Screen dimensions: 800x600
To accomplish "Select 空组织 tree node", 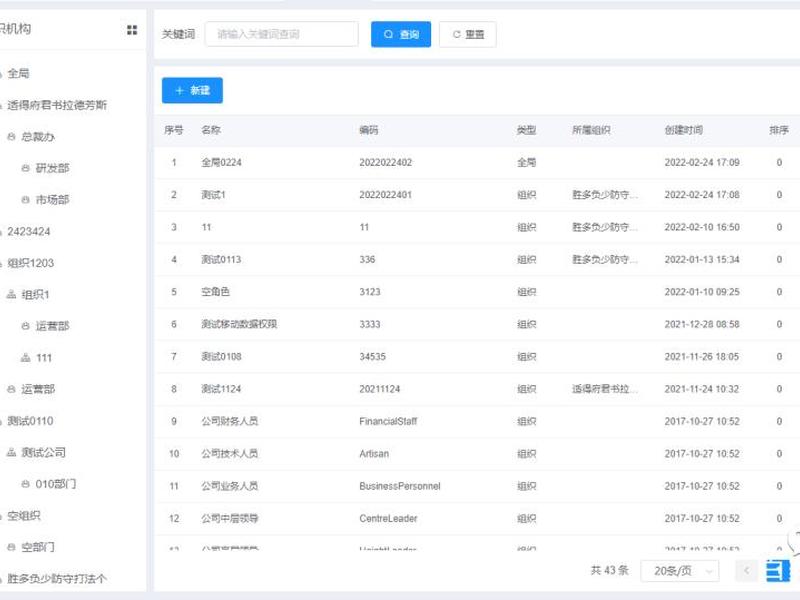I will tap(23, 516).
